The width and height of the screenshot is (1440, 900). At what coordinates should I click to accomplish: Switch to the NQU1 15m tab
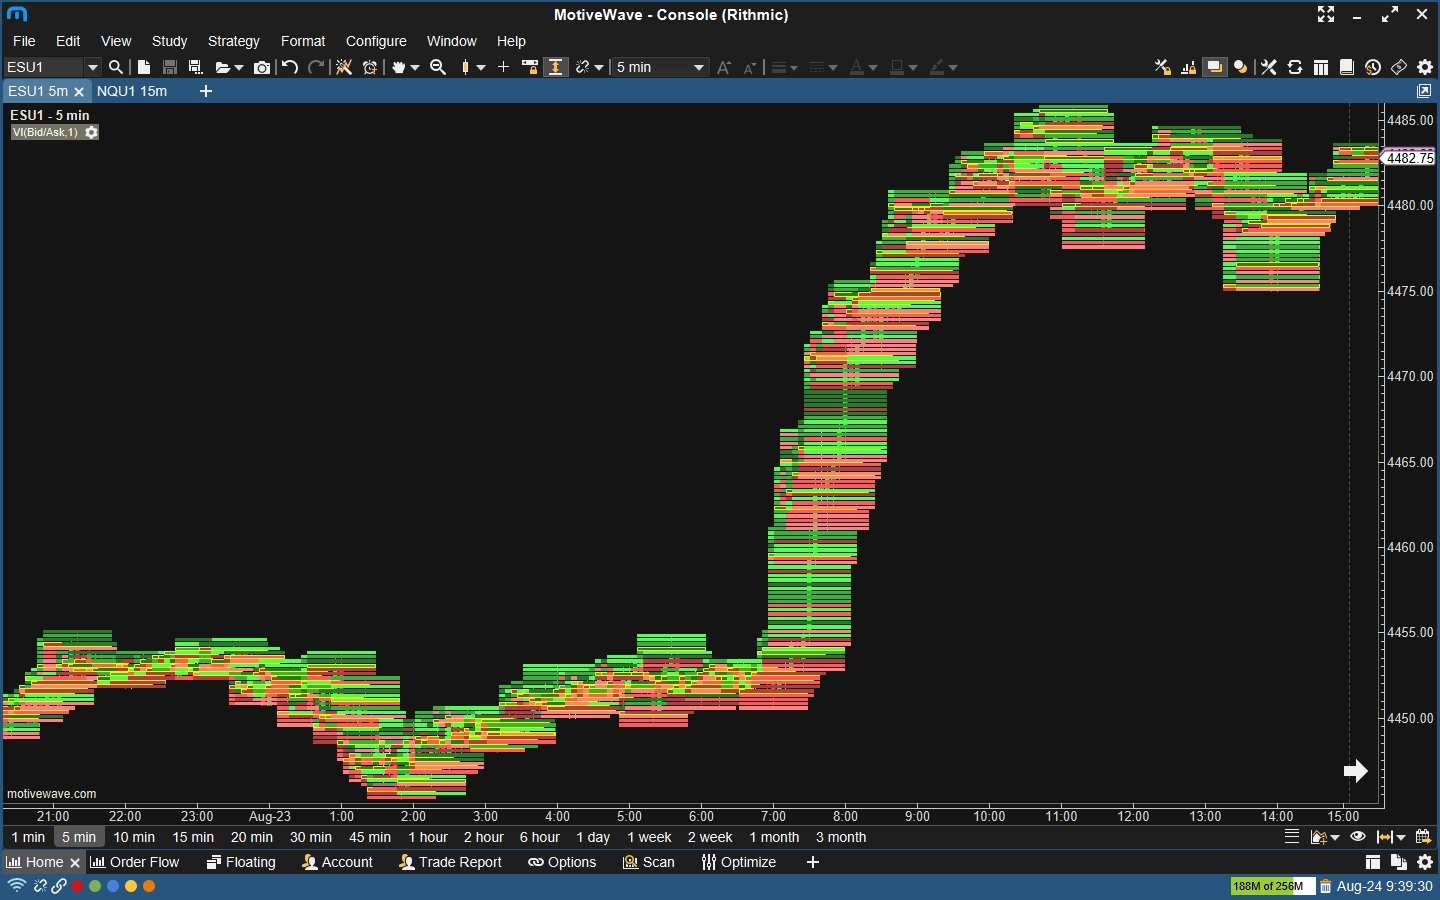tap(132, 91)
